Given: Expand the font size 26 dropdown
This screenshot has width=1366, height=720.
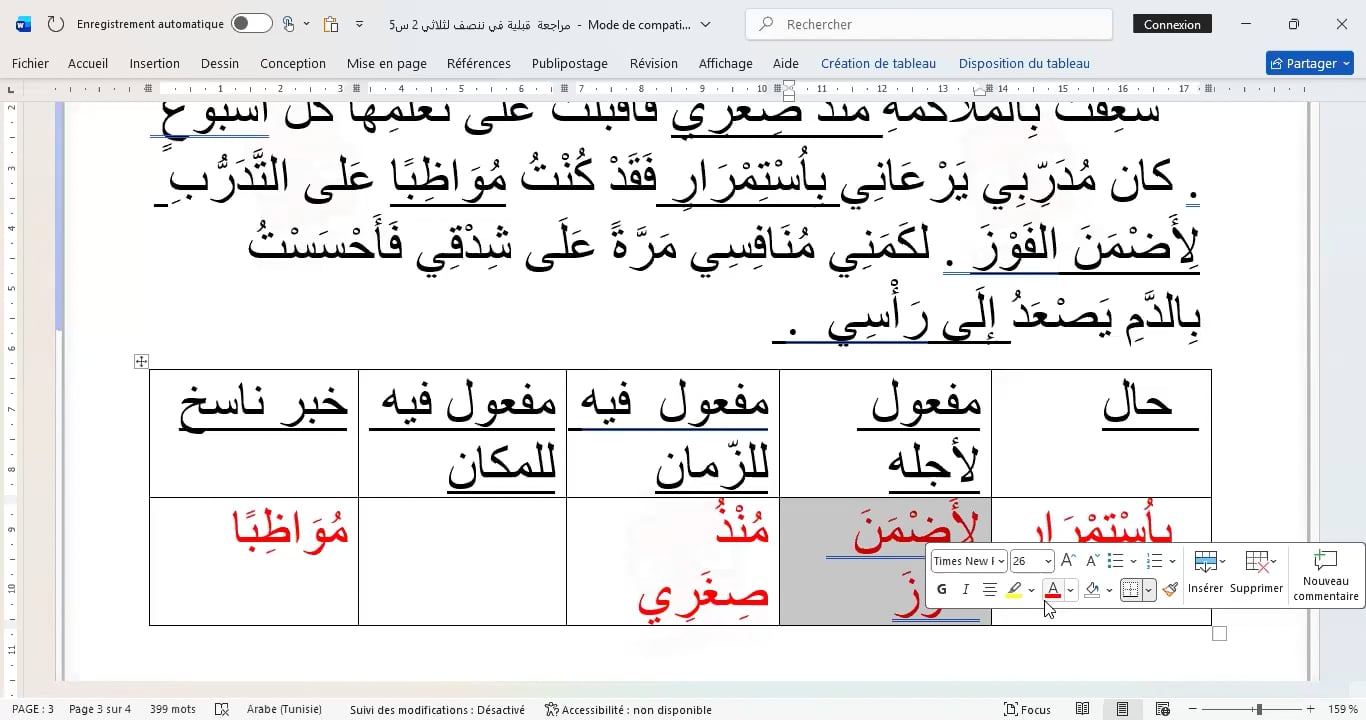Looking at the screenshot, I should (x=1047, y=561).
